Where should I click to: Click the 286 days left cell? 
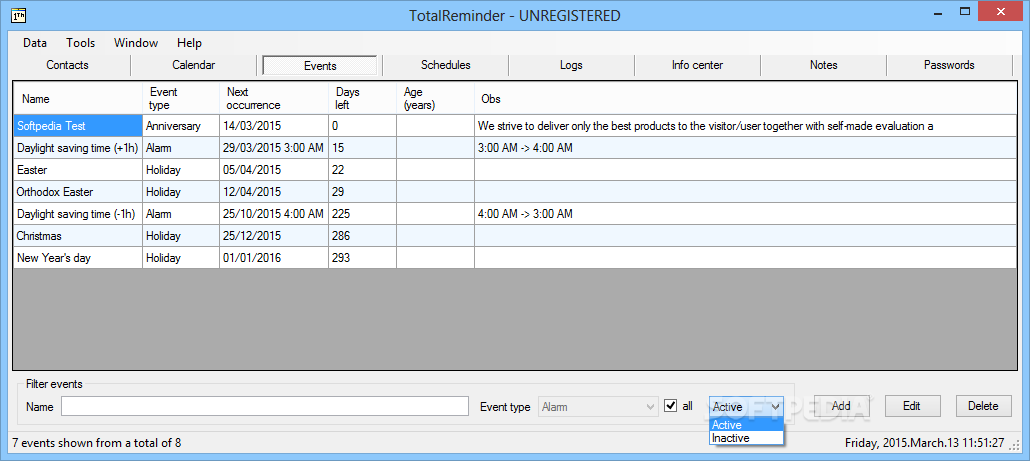tap(363, 236)
